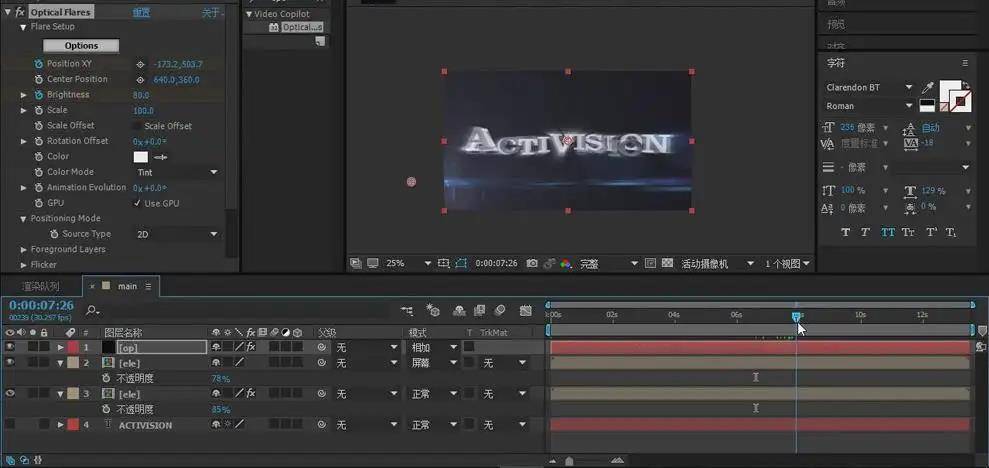Toggle the Color property stopwatch

(38, 156)
